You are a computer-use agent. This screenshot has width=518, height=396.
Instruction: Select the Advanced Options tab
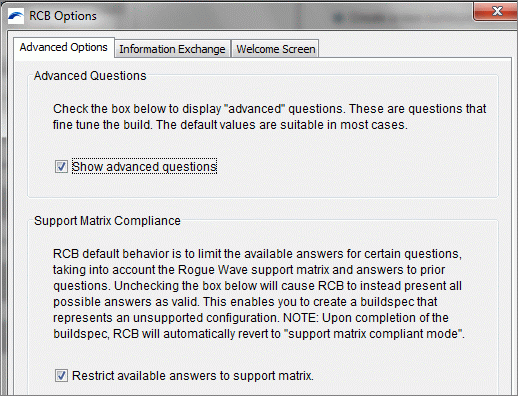coord(64,47)
